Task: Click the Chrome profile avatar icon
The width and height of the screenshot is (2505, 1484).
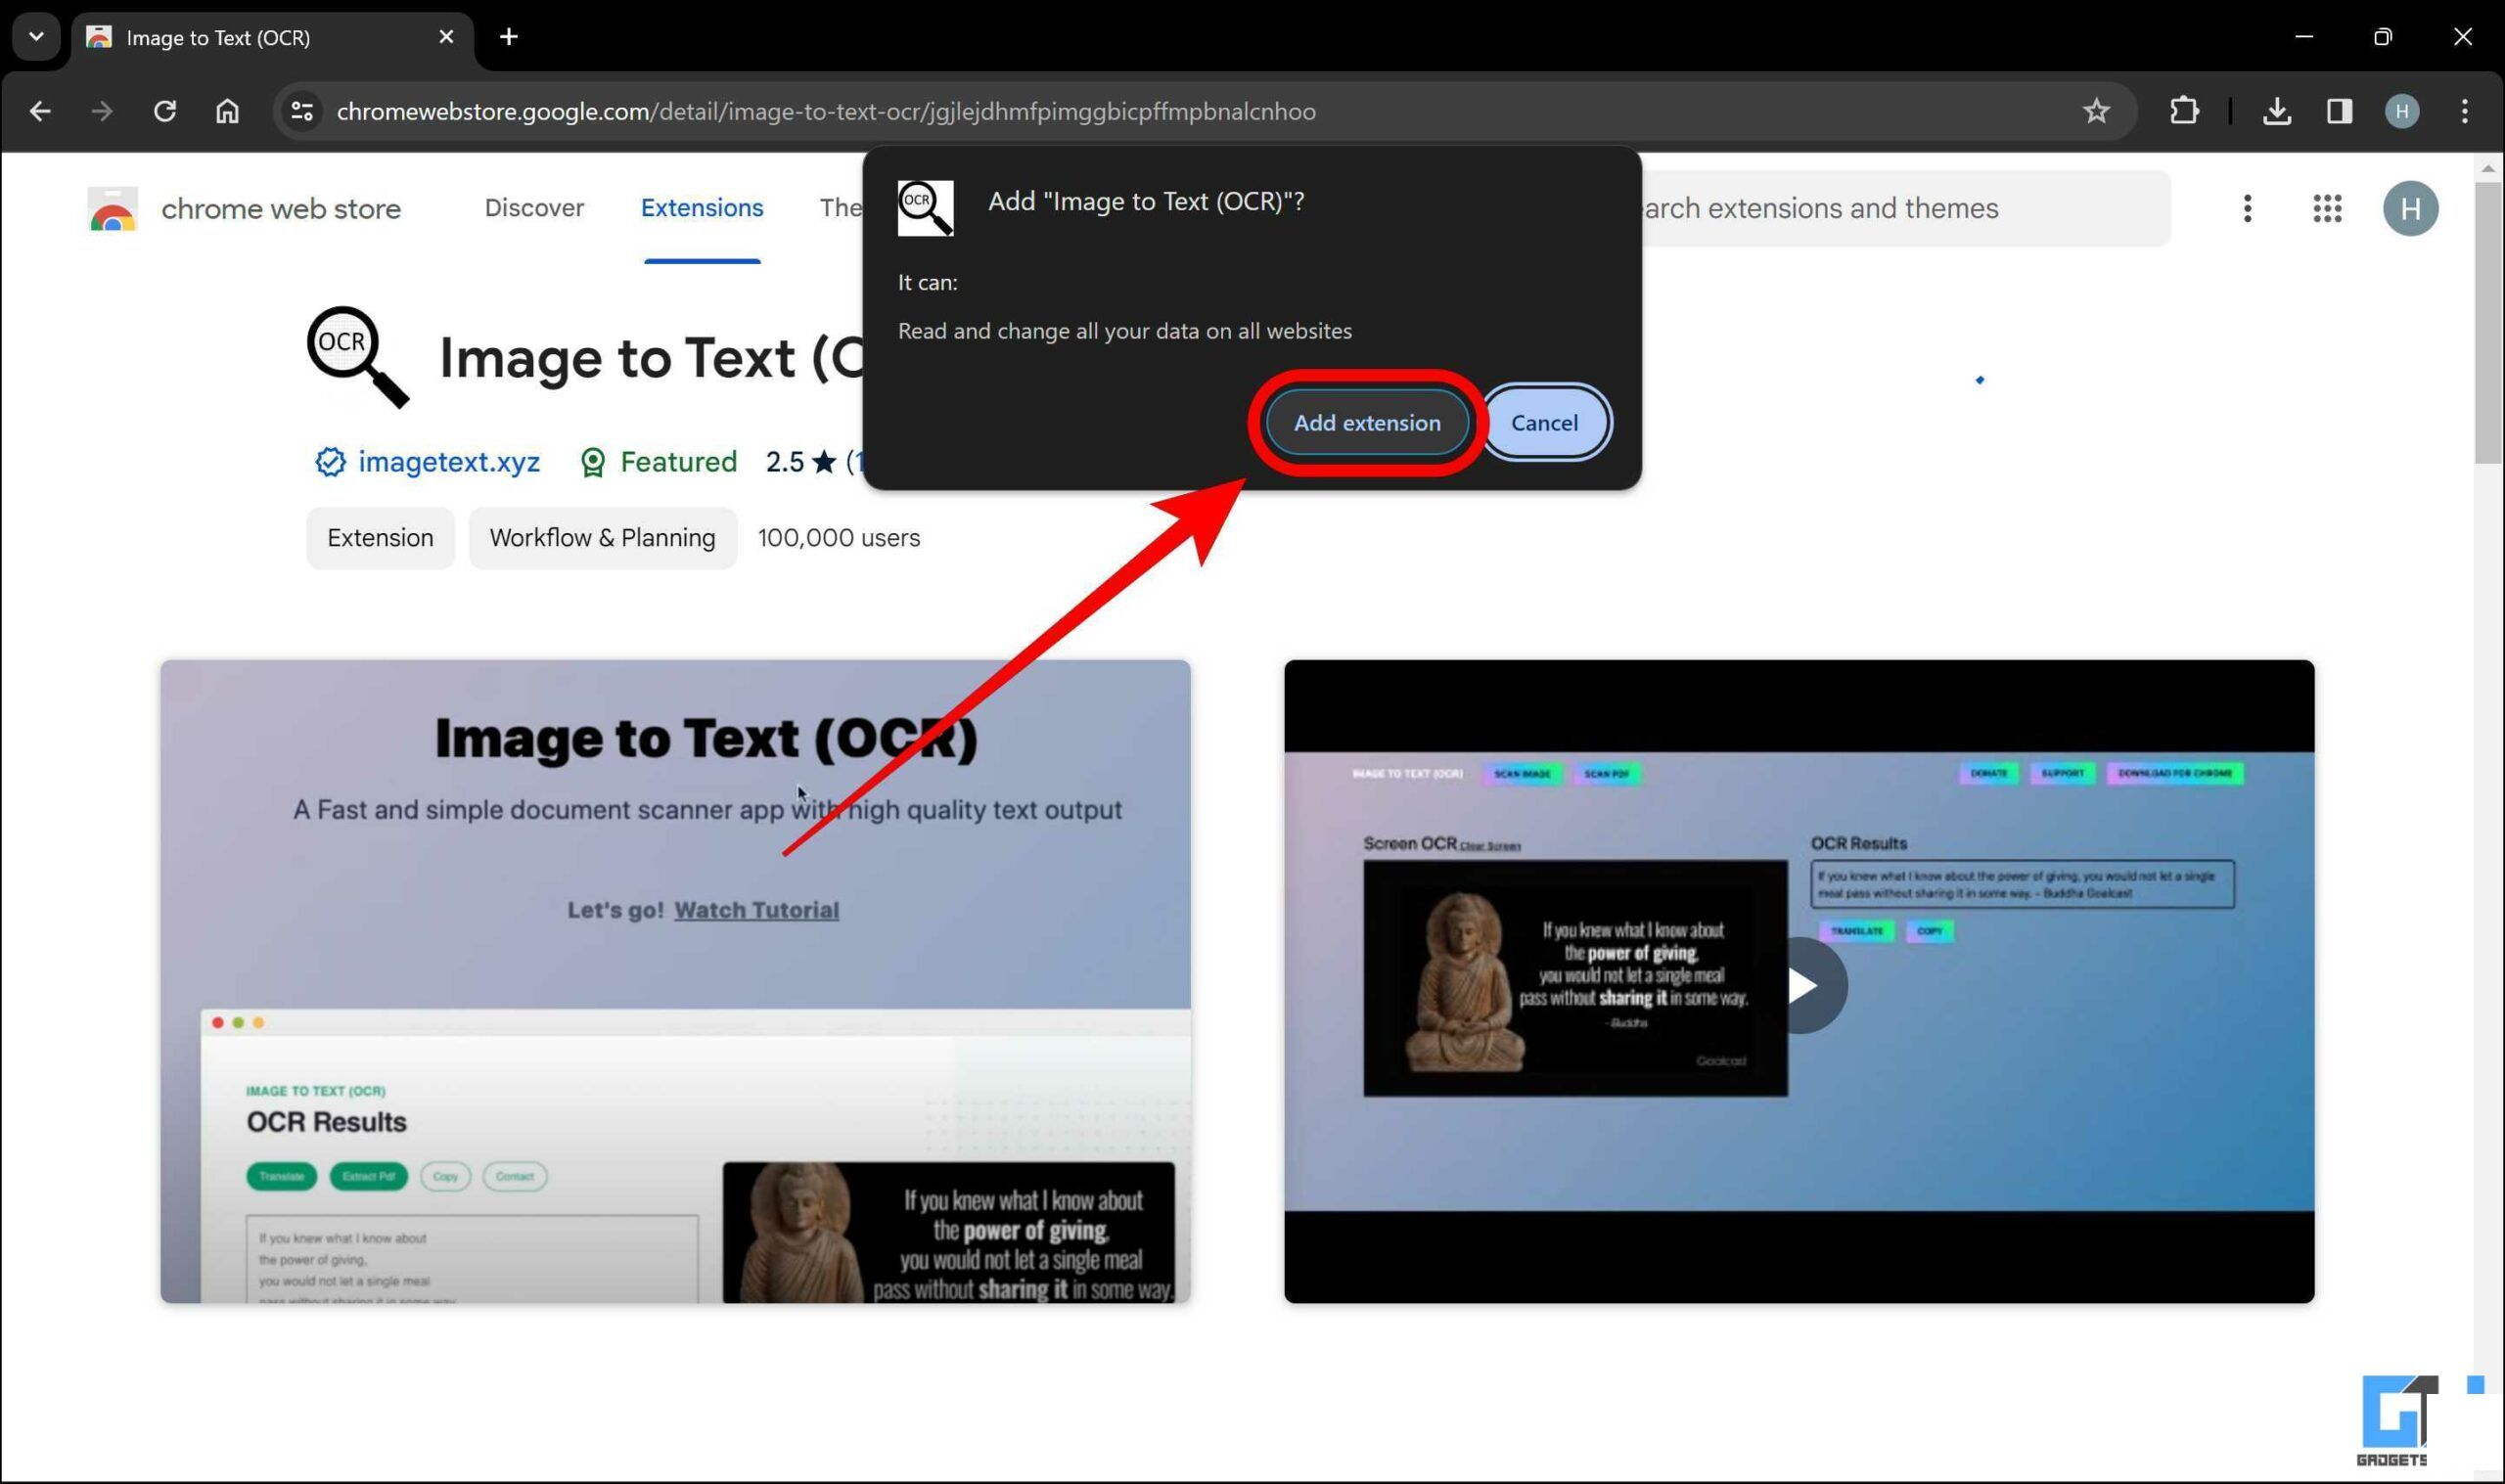Action: 2404,112
